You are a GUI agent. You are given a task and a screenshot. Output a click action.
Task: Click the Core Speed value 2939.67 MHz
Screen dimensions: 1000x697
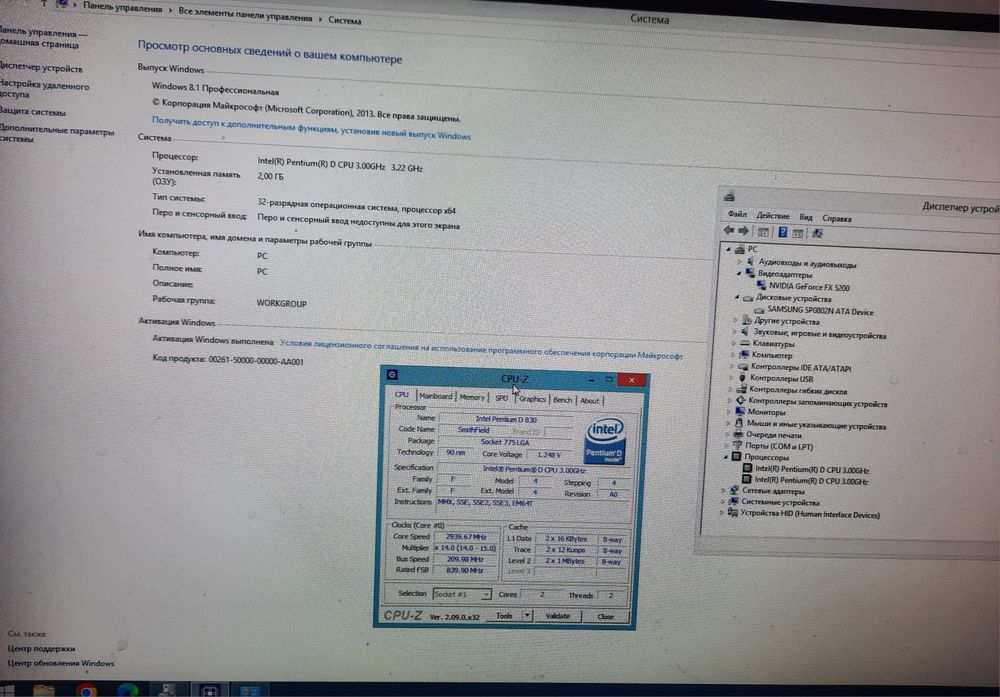[x=466, y=537]
